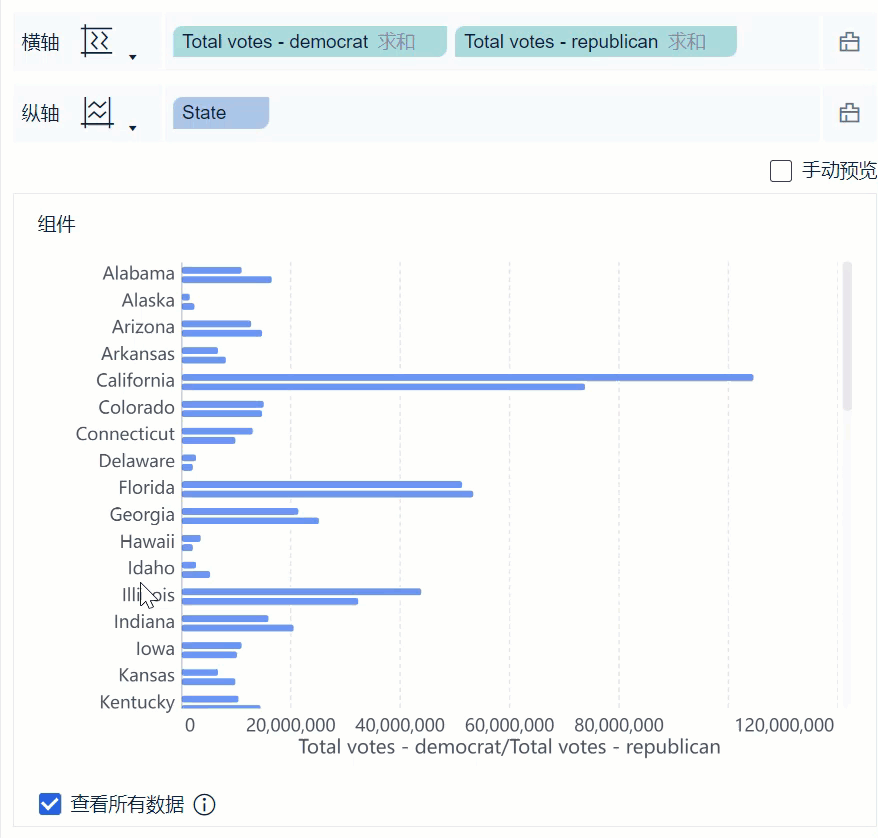Uncheck the 查看所有数据 checkbox
Image resolution: width=878 pixels, height=838 pixels.
point(50,804)
